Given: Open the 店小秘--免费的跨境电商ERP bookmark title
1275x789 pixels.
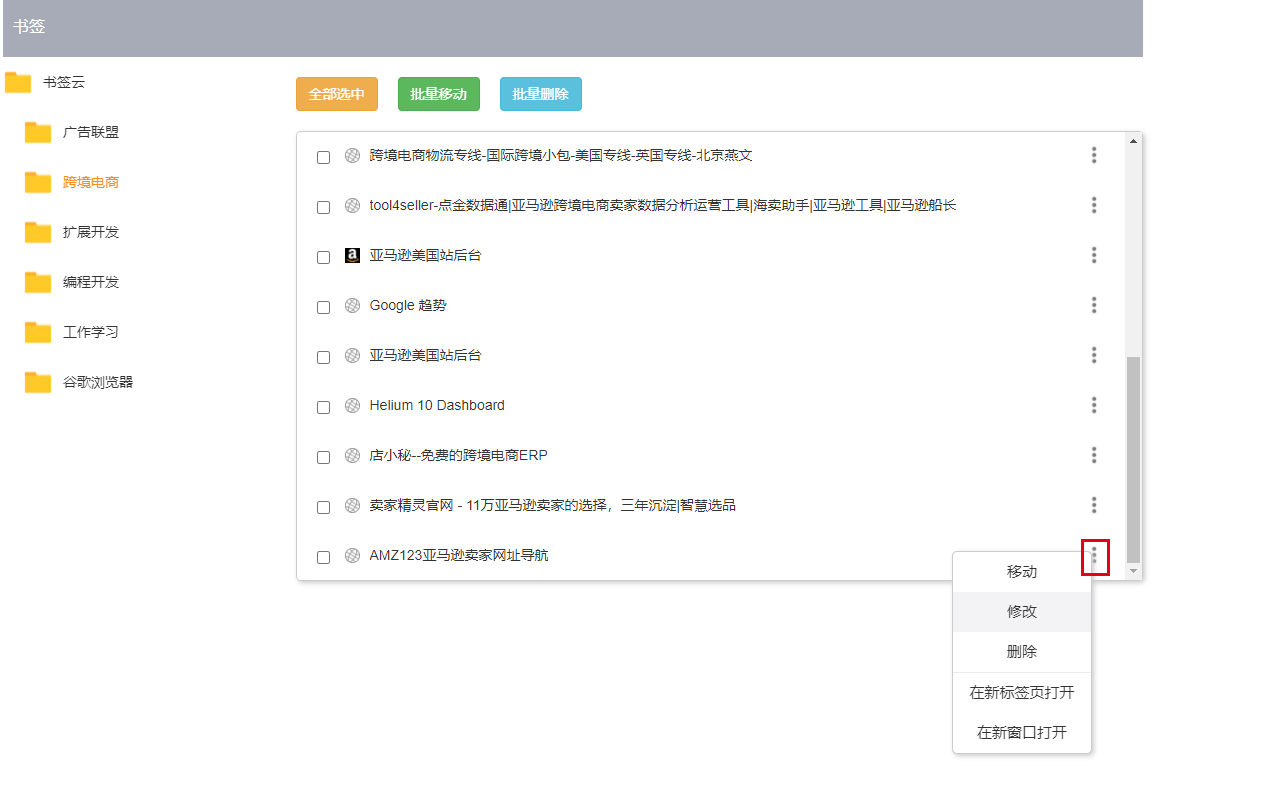Looking at the screenshot, I should [459, 455].
